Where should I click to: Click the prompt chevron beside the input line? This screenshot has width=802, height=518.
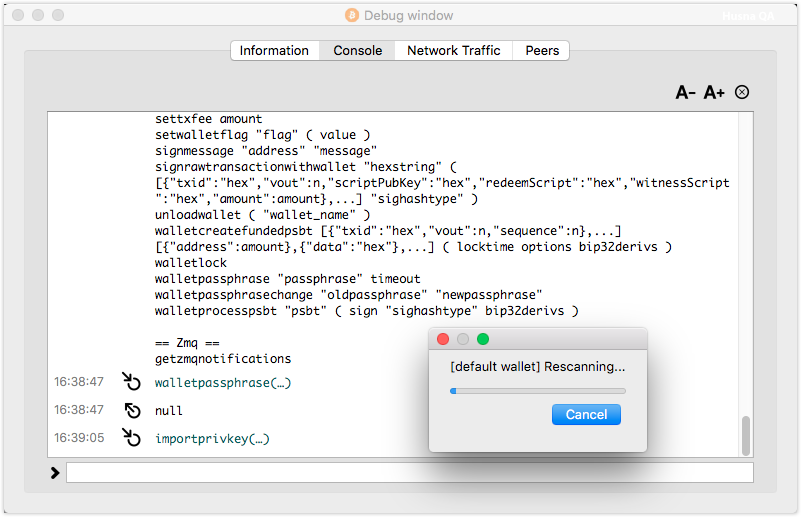tap(55, 473)
